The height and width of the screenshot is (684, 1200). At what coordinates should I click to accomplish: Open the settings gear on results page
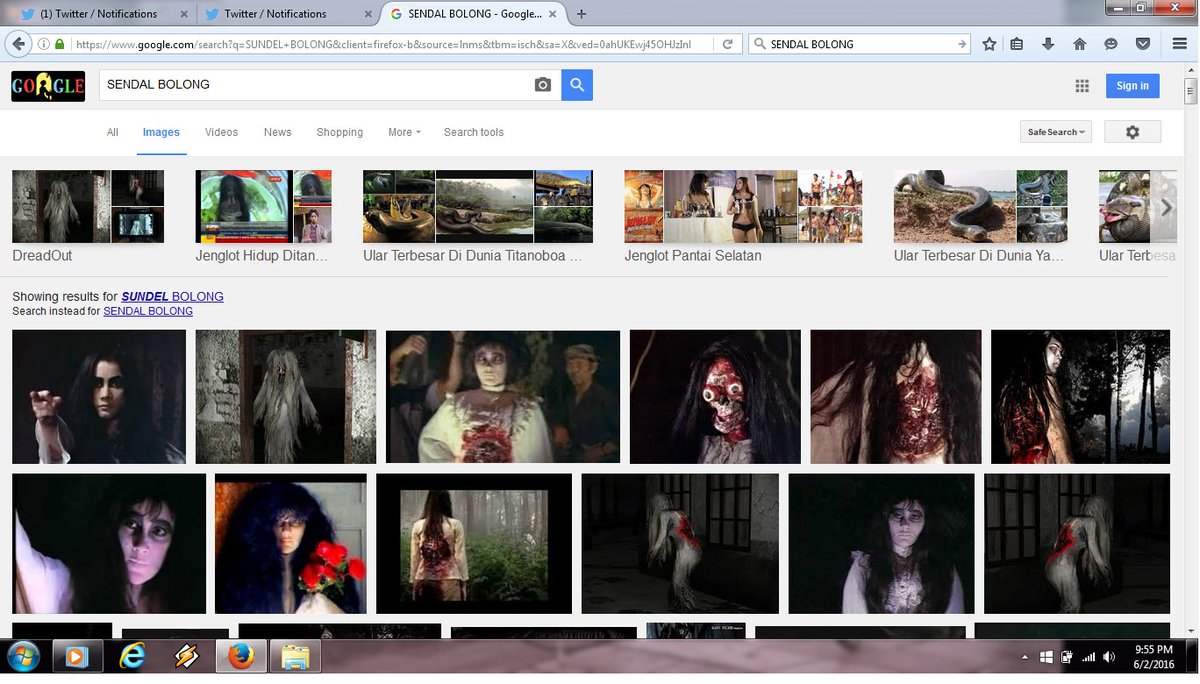tap(1132, 132)
